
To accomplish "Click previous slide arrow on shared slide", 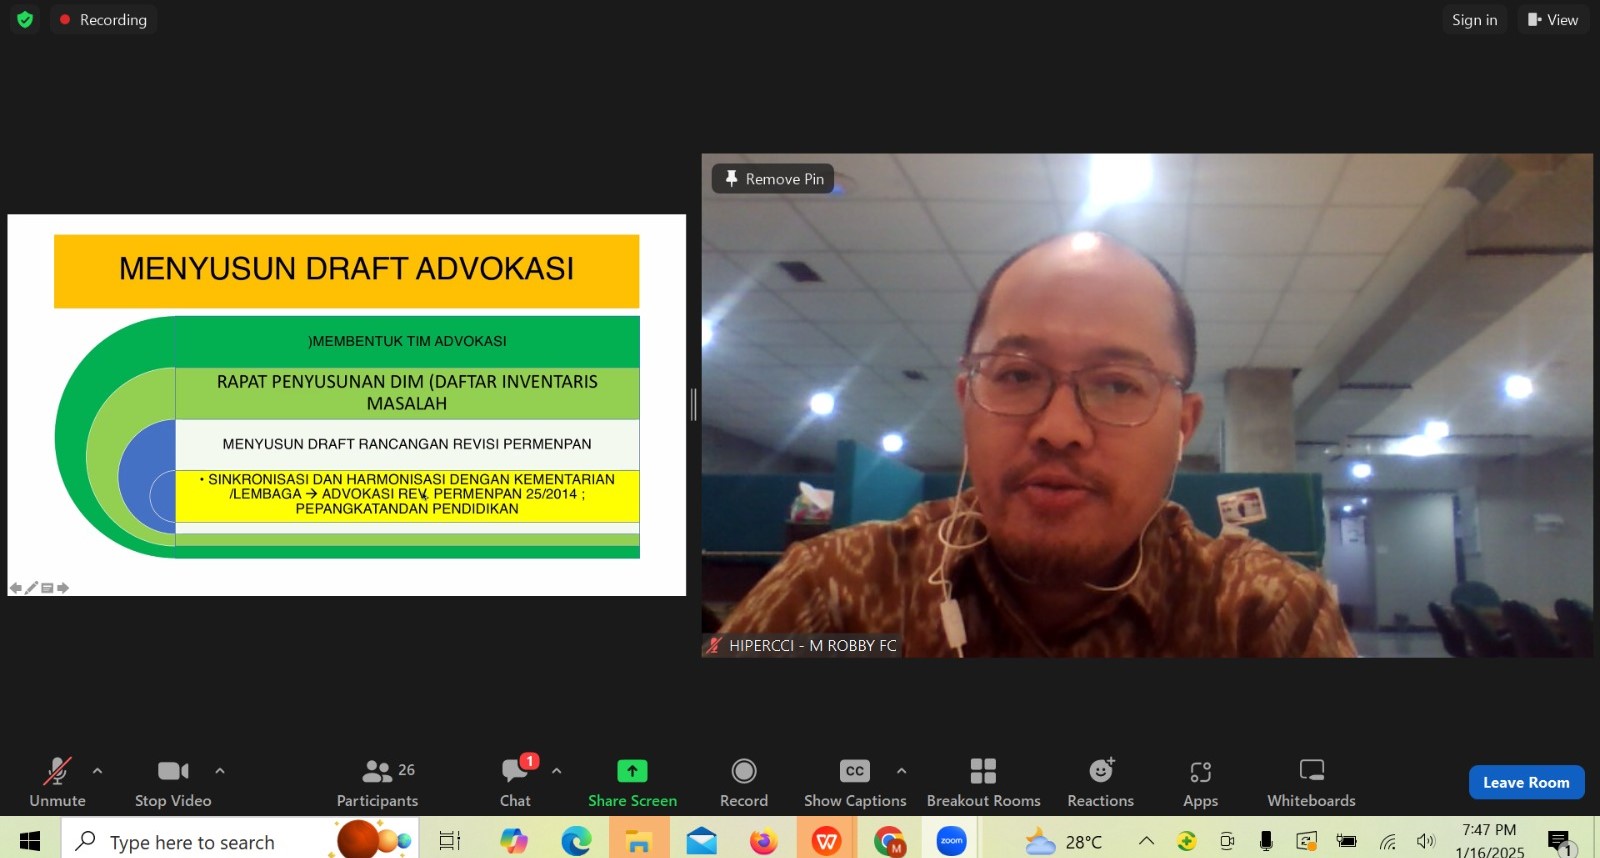I will (x=16, y=588).
